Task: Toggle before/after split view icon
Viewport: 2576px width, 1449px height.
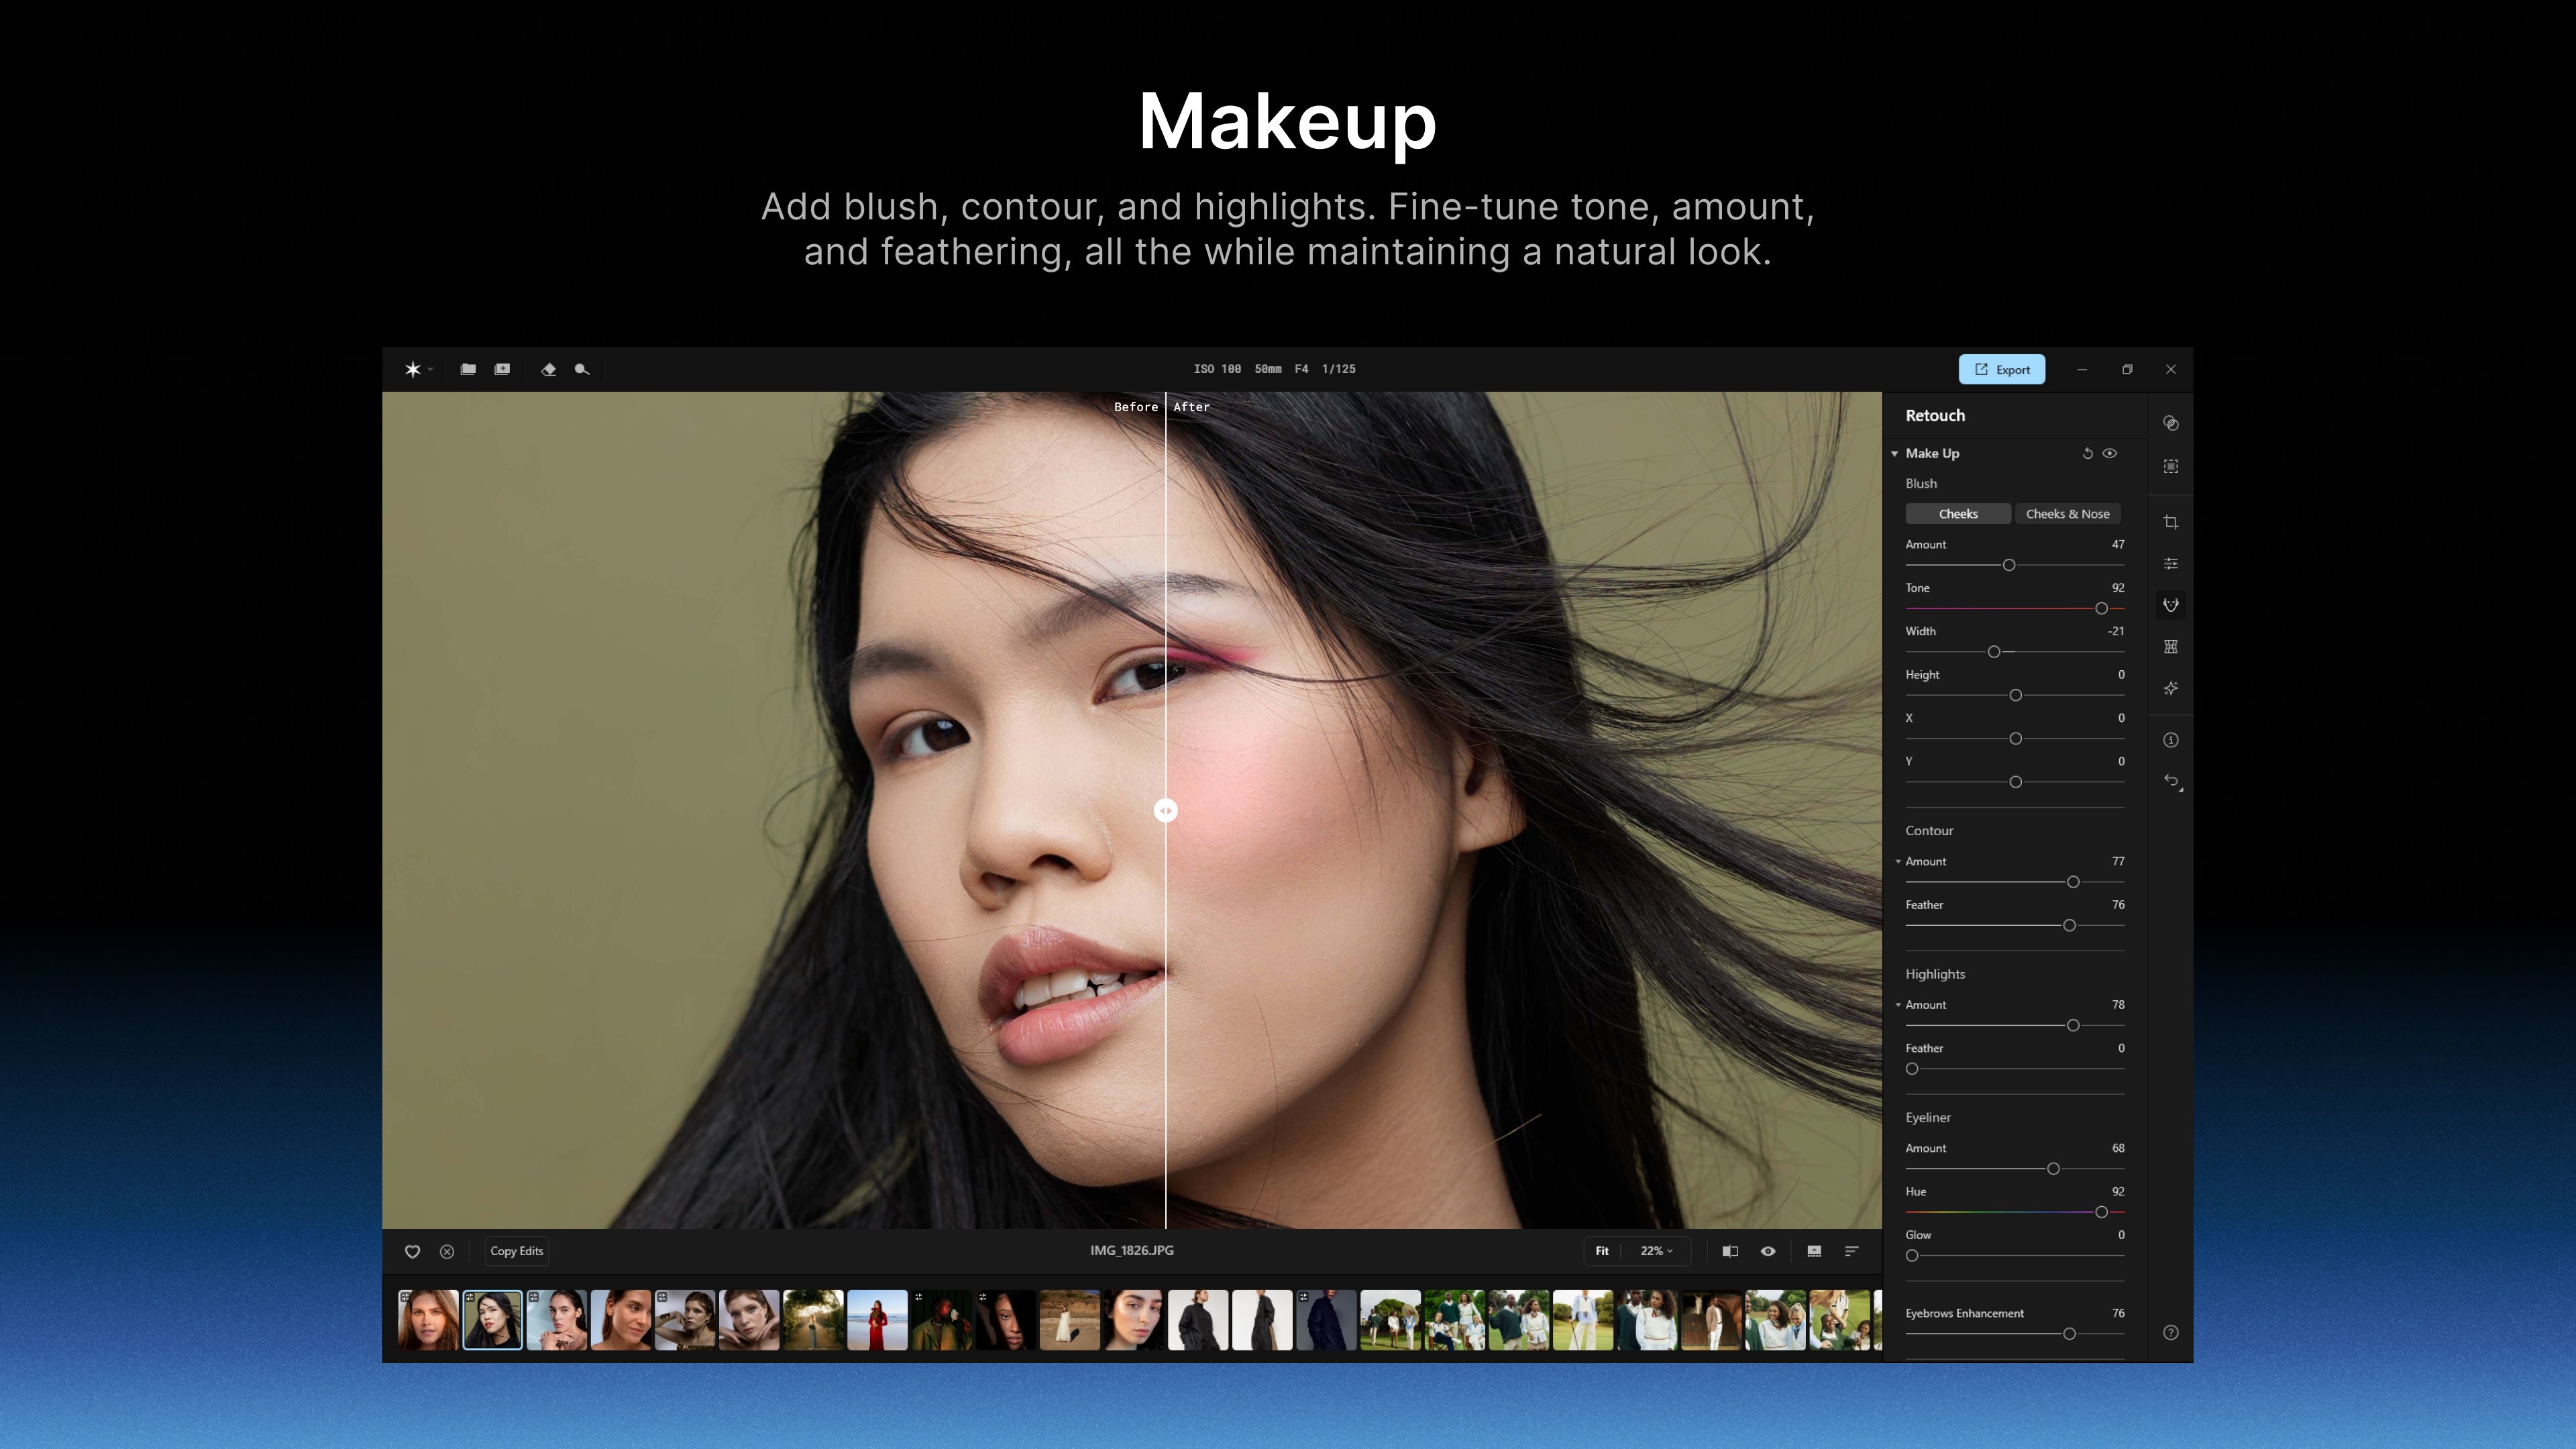Action: pyautogui.click(x=1730, y=1251)
